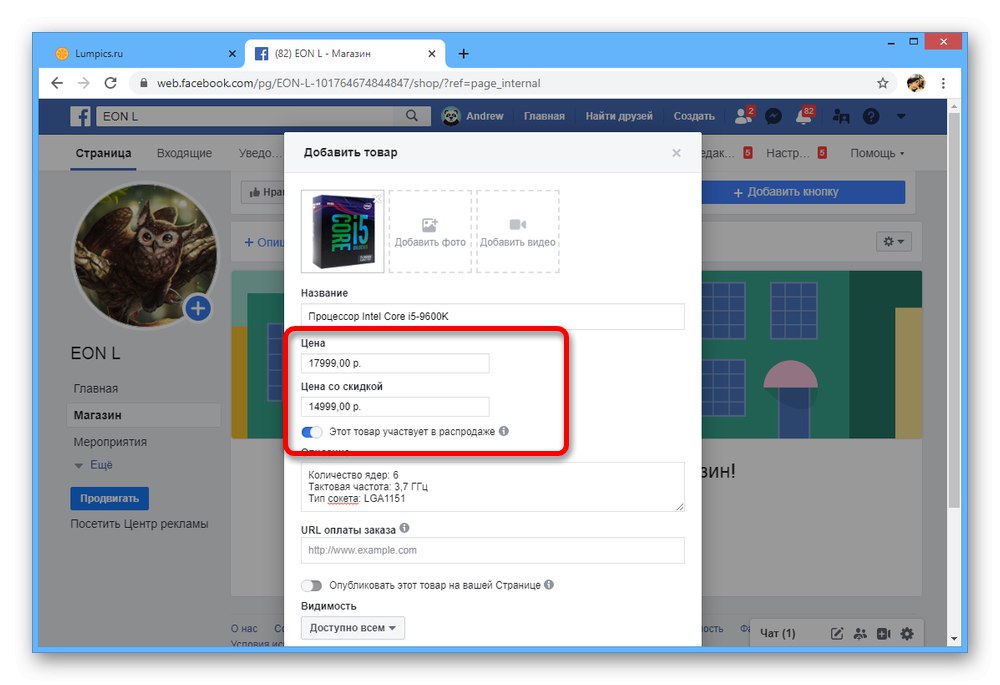This screenshot has height=685, width=1000.
Task: Click Главная link in top bar
Action: point(544,116)
